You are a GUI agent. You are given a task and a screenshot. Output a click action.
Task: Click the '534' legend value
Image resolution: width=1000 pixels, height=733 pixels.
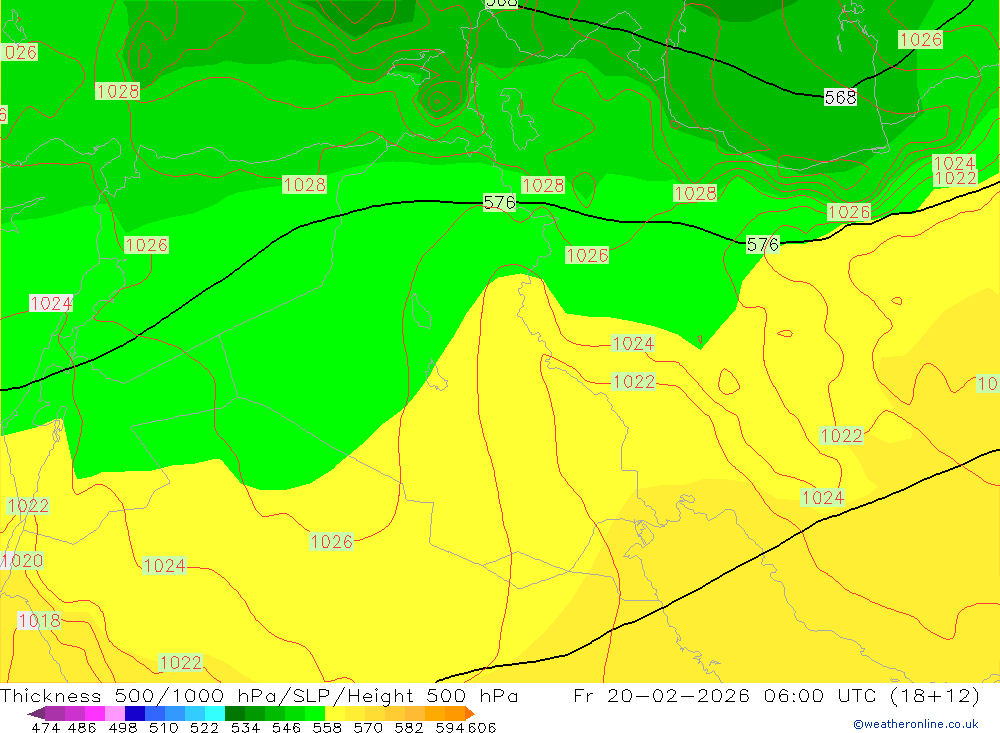(246, 727)
